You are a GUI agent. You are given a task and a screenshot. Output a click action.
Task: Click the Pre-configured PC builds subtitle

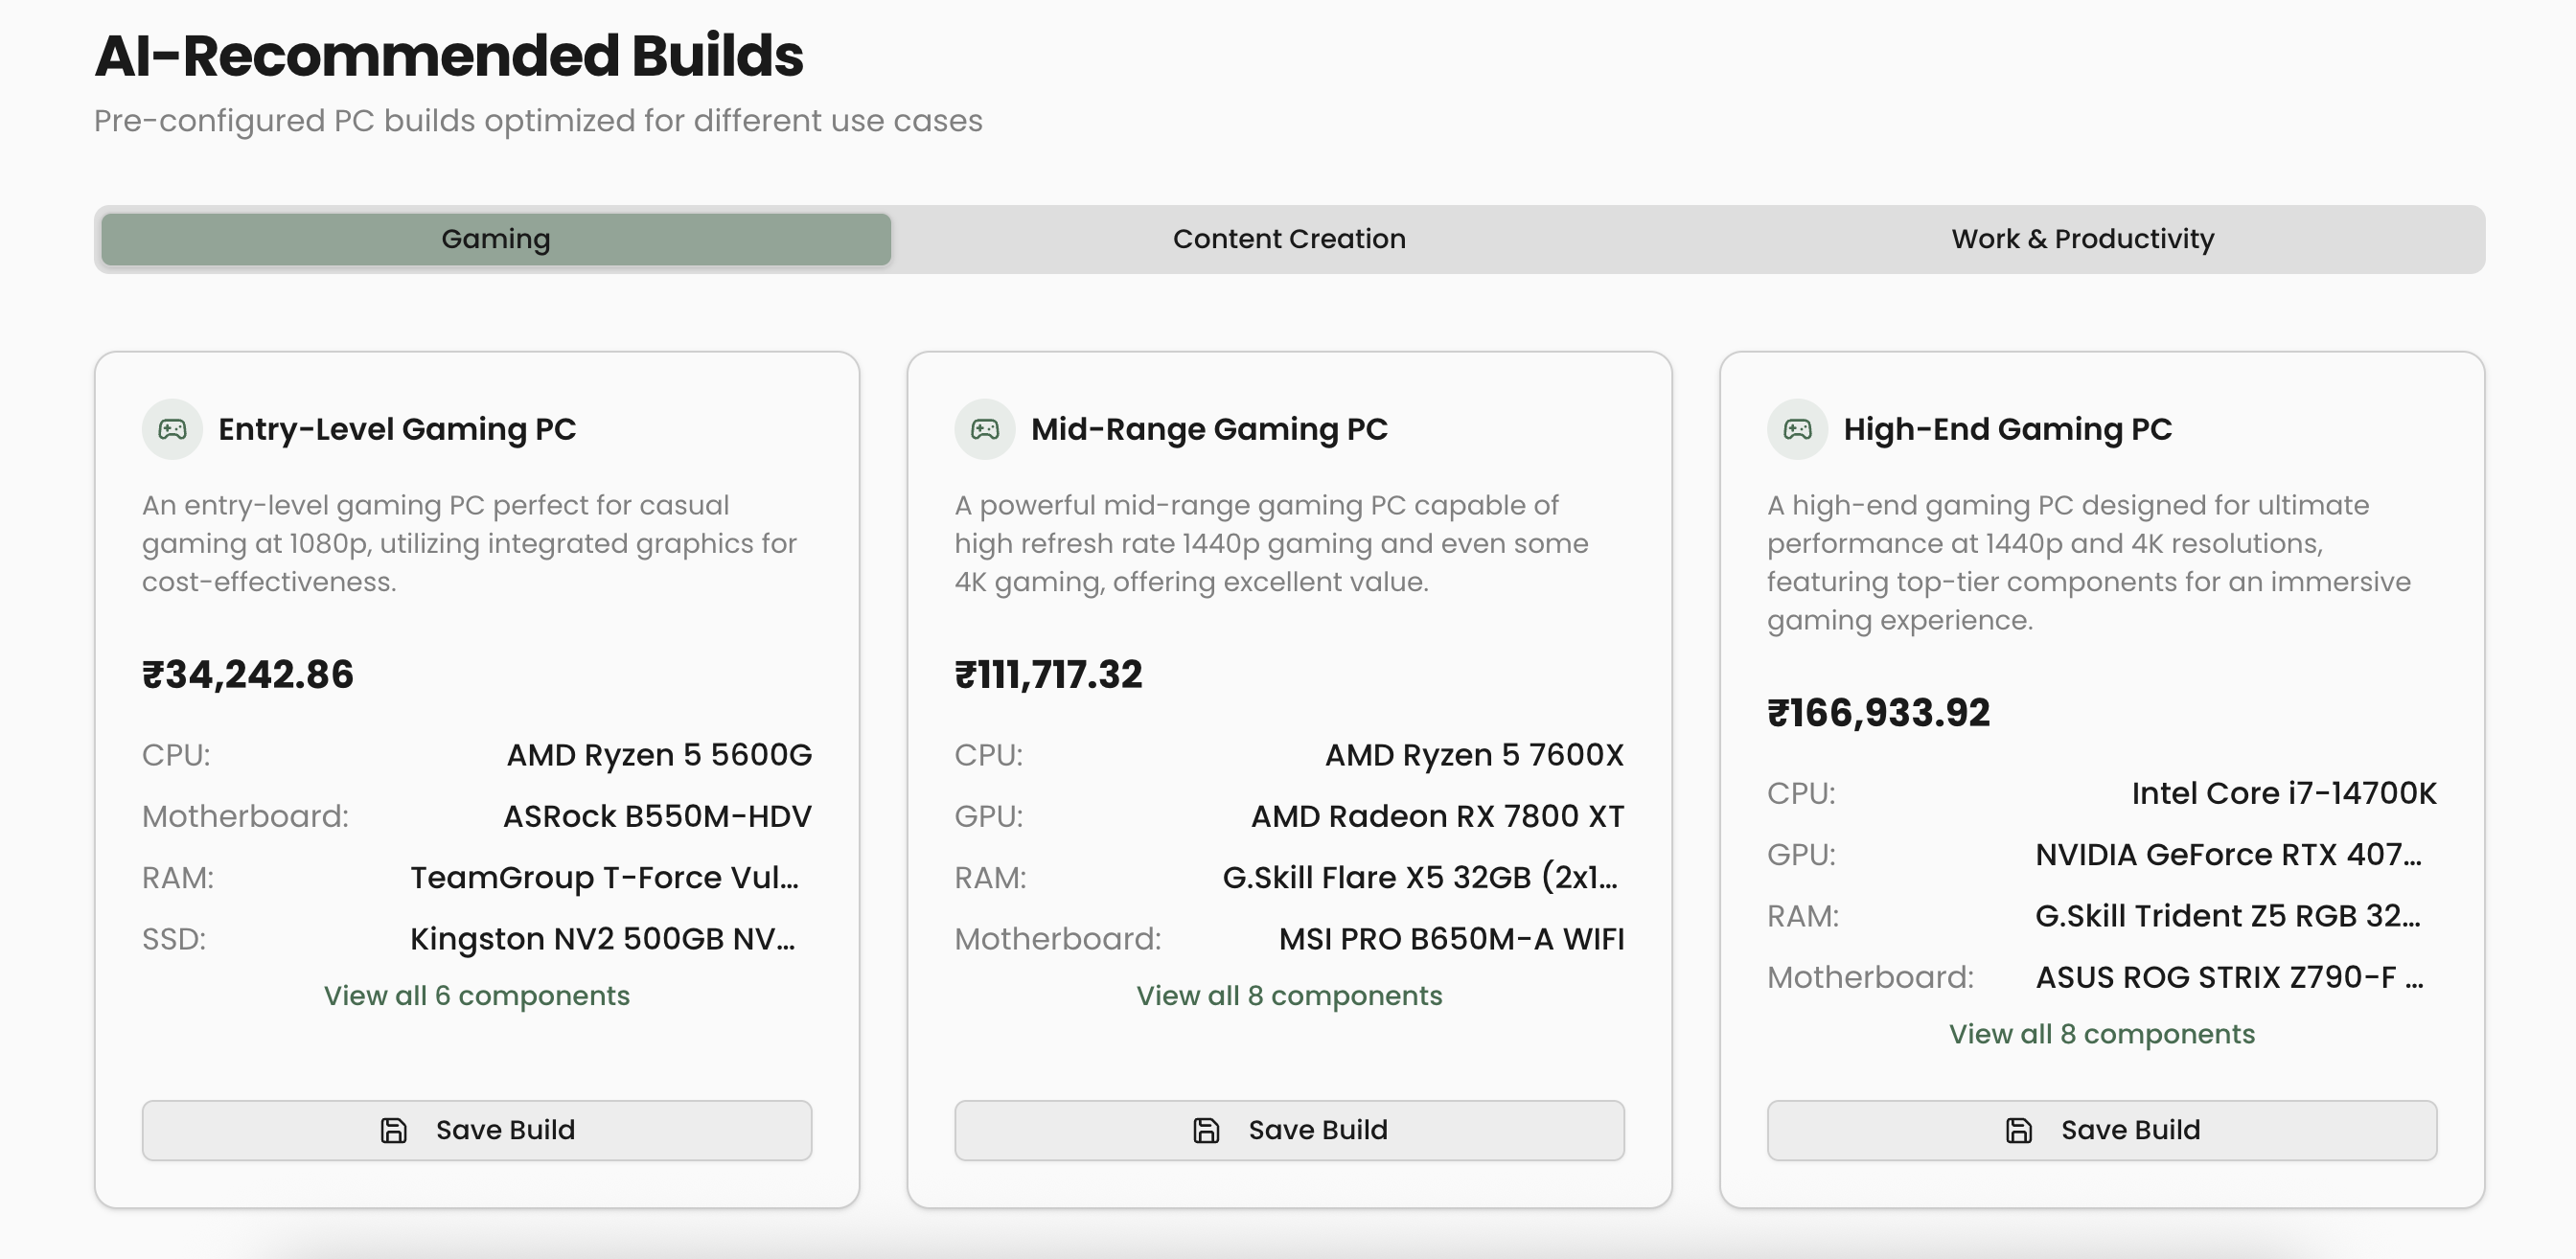click(538, 121)
